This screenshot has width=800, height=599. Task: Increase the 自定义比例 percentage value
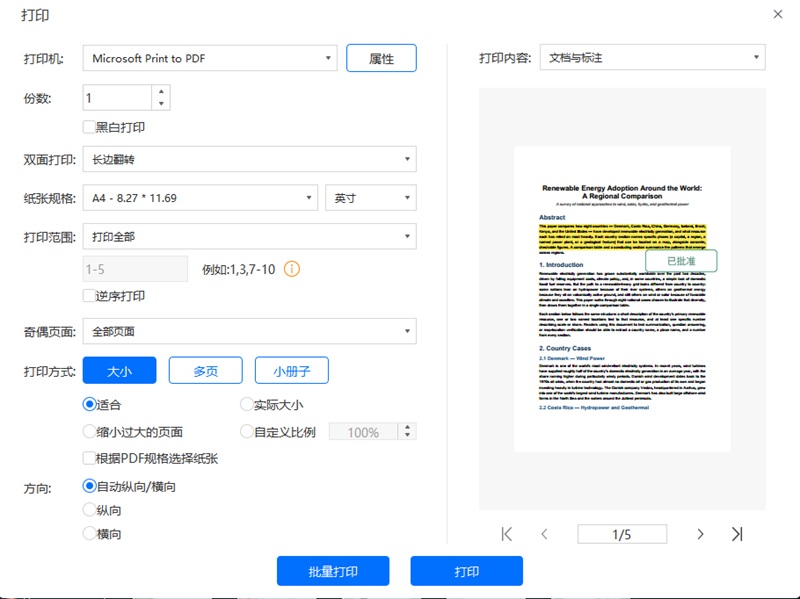tap(407, 427)
